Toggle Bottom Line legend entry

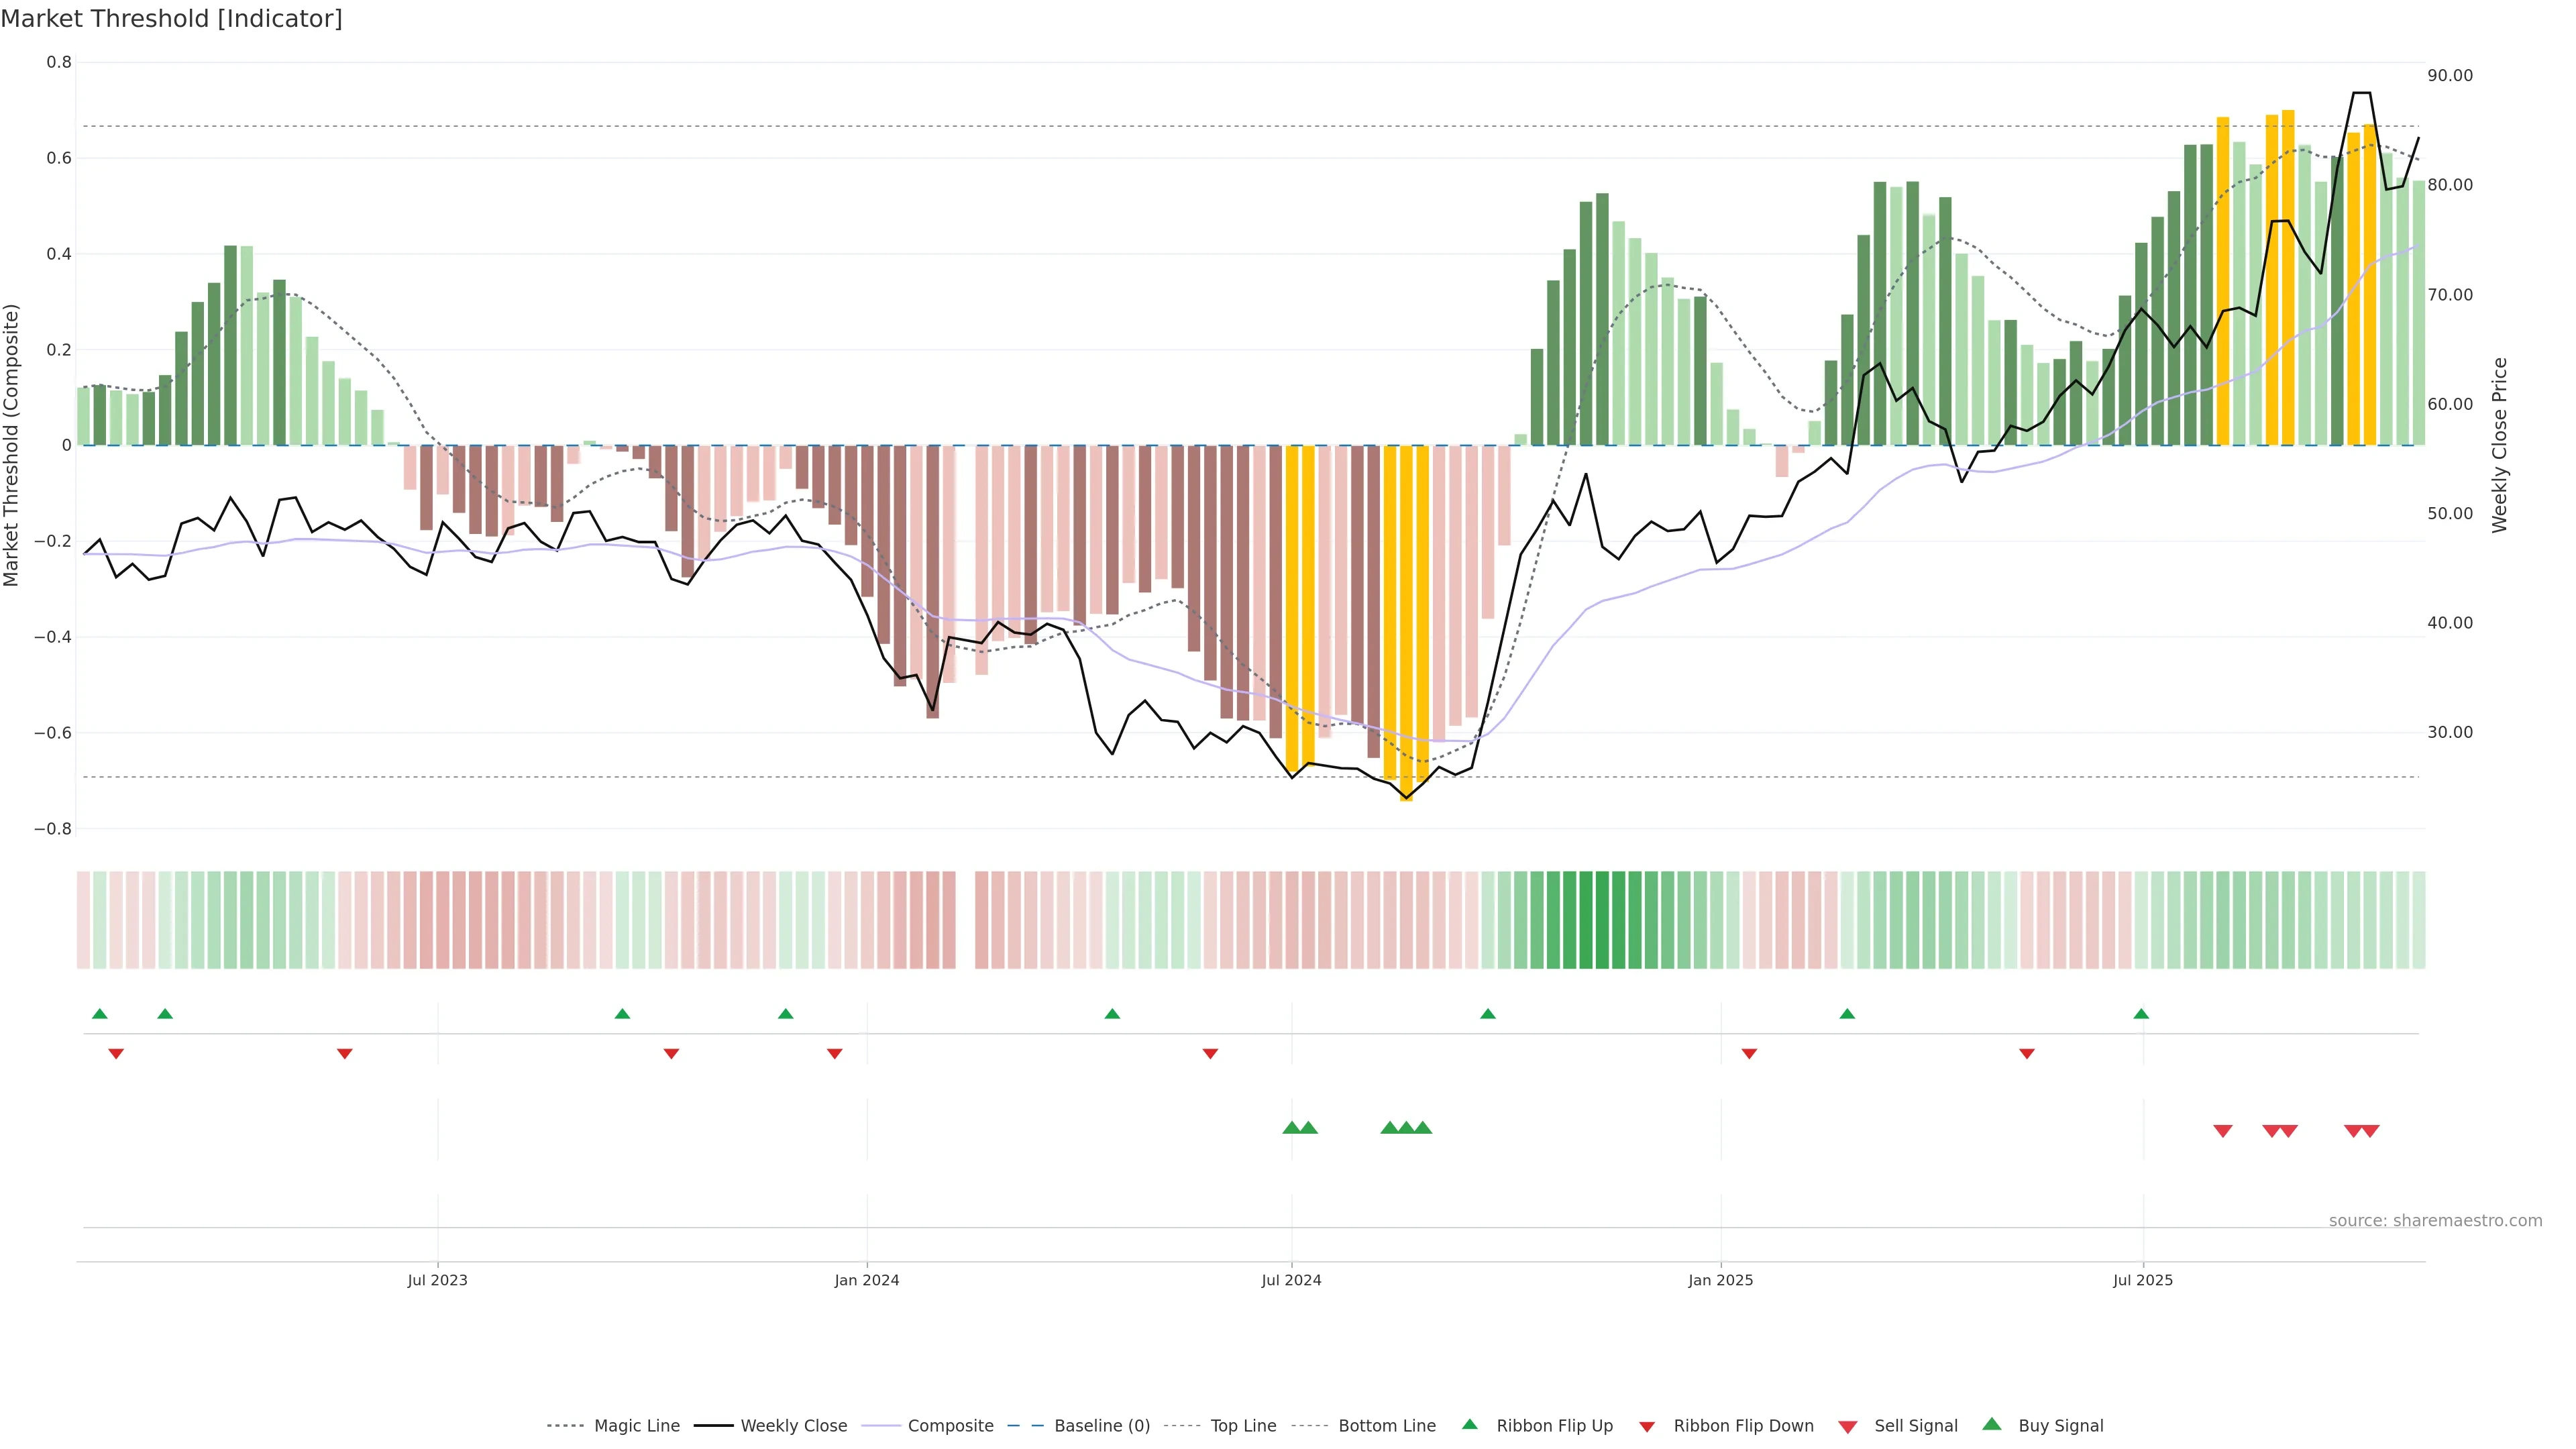click(1386, 1426)
